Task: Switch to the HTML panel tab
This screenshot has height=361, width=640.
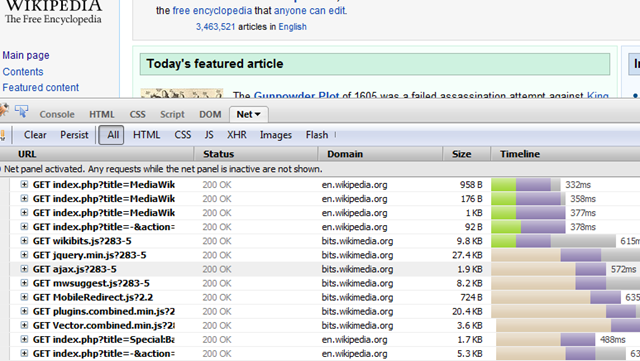Action: (102, 114)
